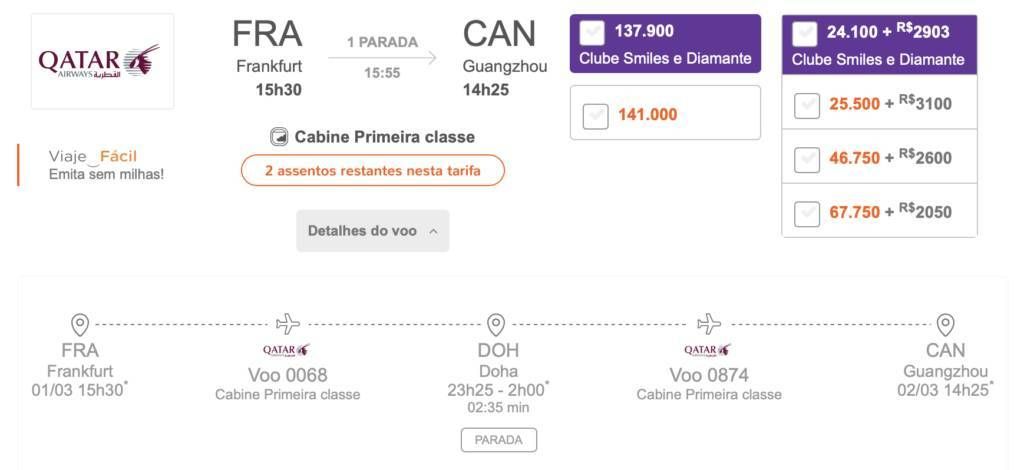Select the 141.000 miles fare checkbox

pyautogui.click(x=595, y=116)
